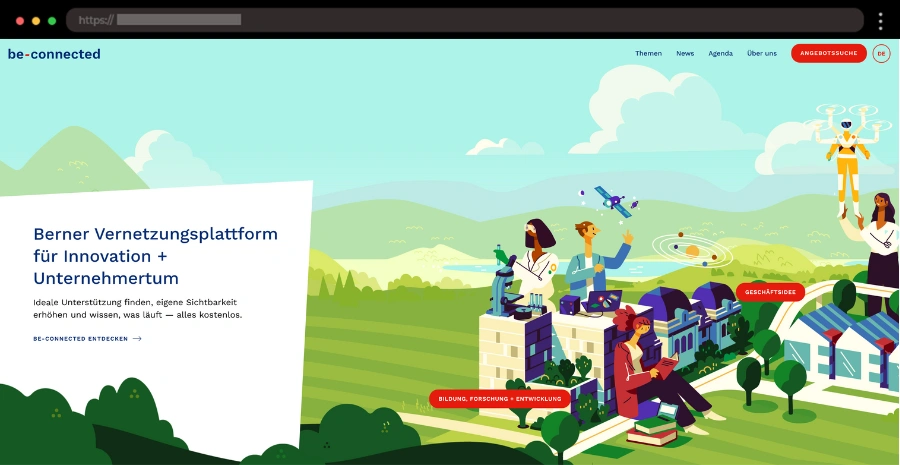The width and height of the screenshot is (900, 465).
Task: Click Bildung, Forschung + Entwicklung label
Action: pyautogui.click(x=499, y=398)
